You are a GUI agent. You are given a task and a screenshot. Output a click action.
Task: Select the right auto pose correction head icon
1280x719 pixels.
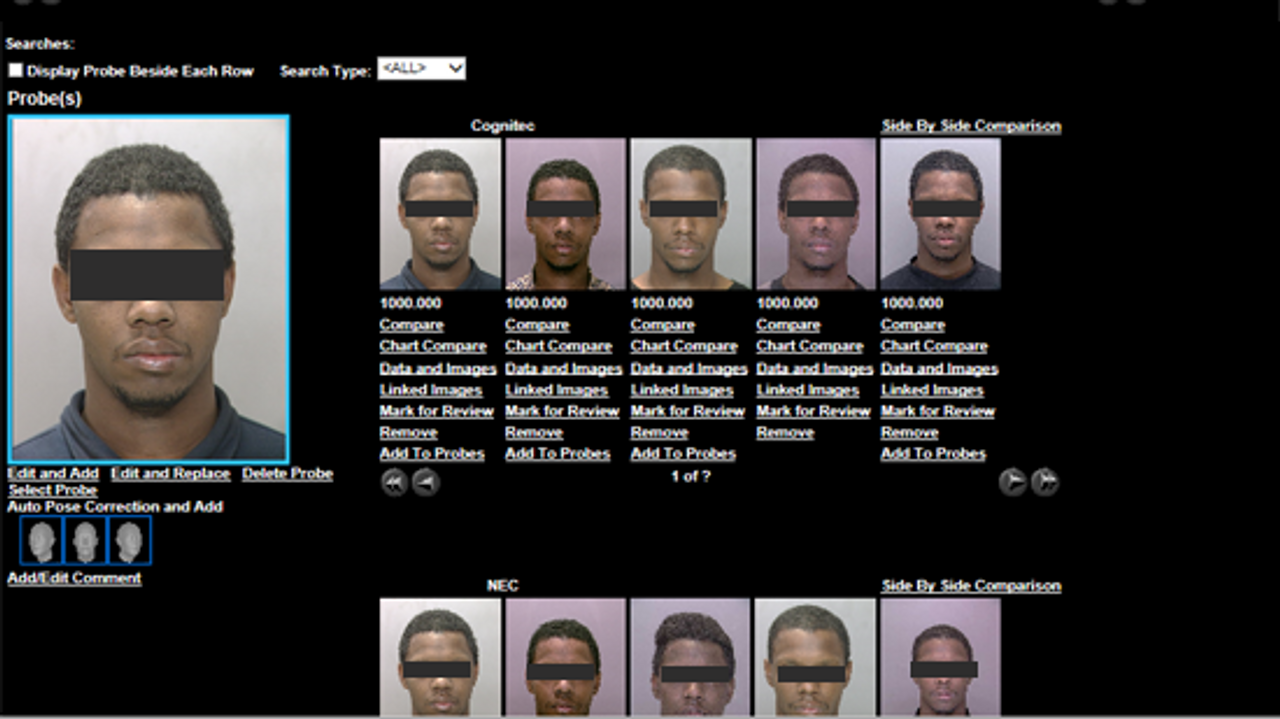(129, 541)
